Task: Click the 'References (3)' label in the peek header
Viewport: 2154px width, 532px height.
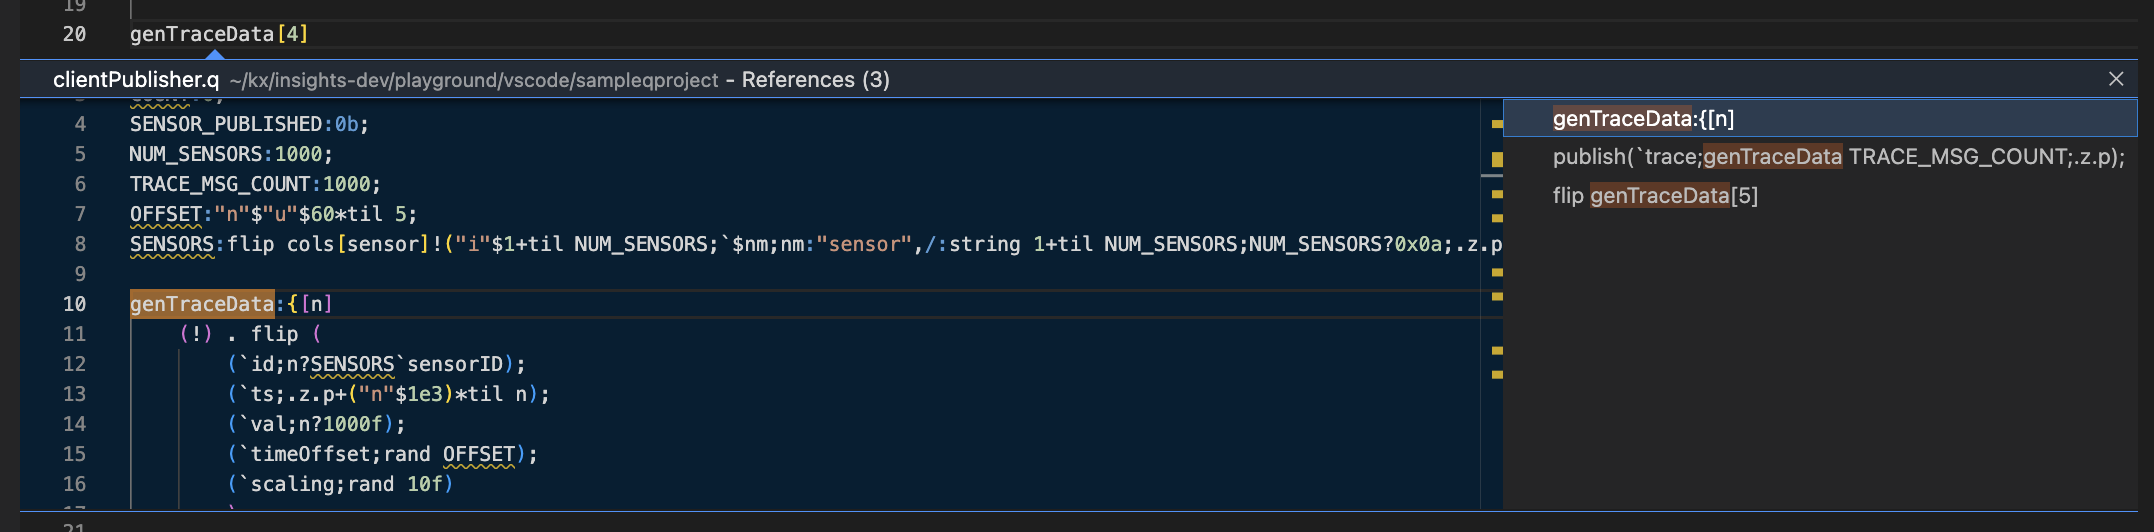Action: coord(815,80)
